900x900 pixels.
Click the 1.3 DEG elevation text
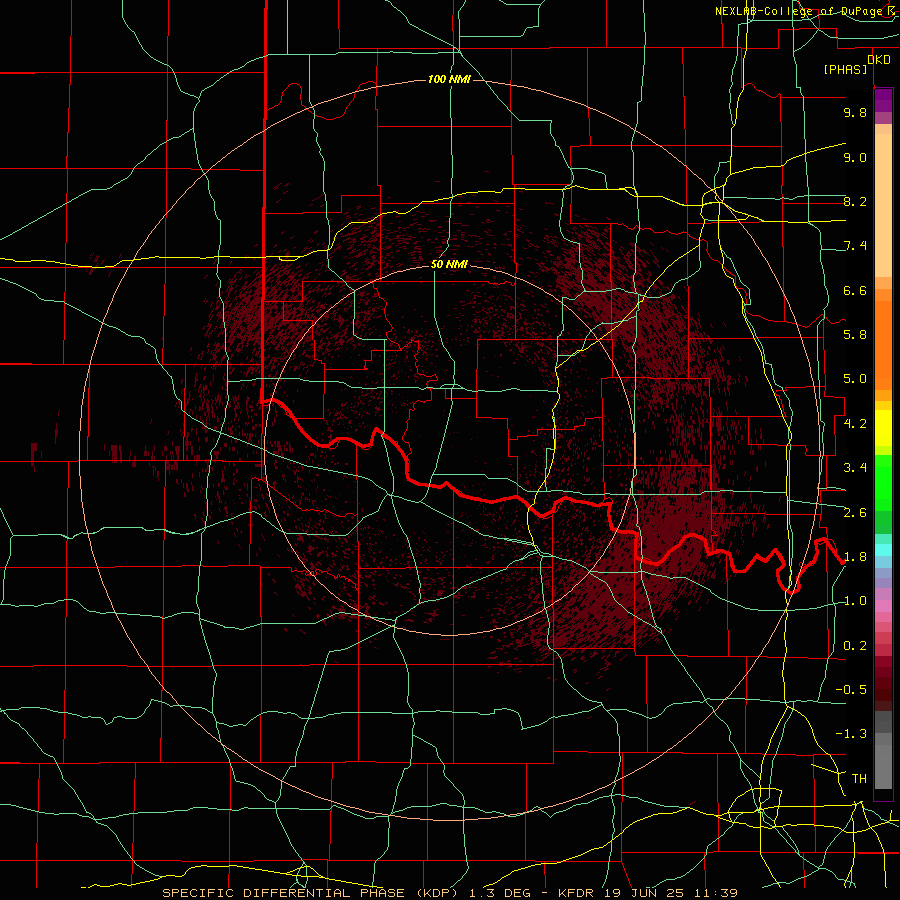(500, 893)
